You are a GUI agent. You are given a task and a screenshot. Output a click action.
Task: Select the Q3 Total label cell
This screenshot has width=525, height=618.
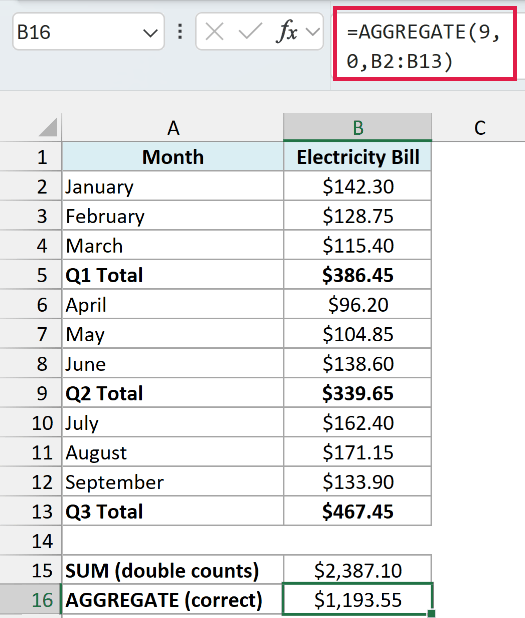[173, 511]
